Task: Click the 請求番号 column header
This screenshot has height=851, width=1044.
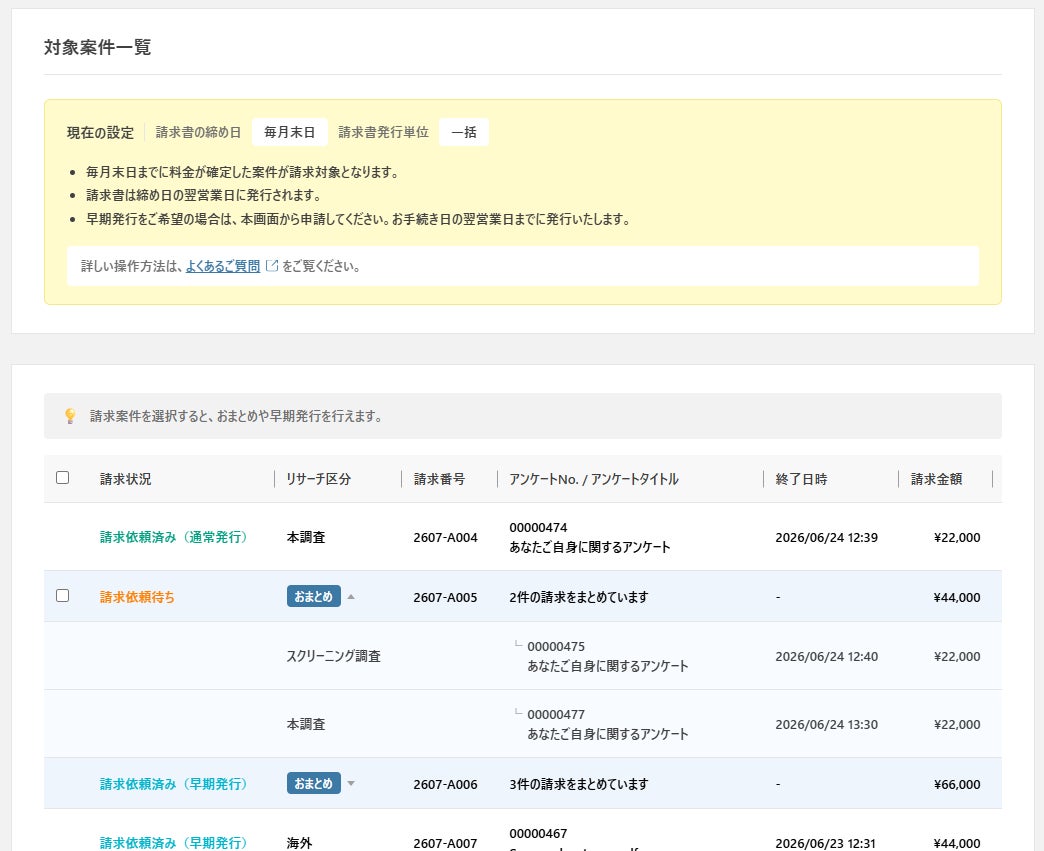Action: [x=439, y=479]
